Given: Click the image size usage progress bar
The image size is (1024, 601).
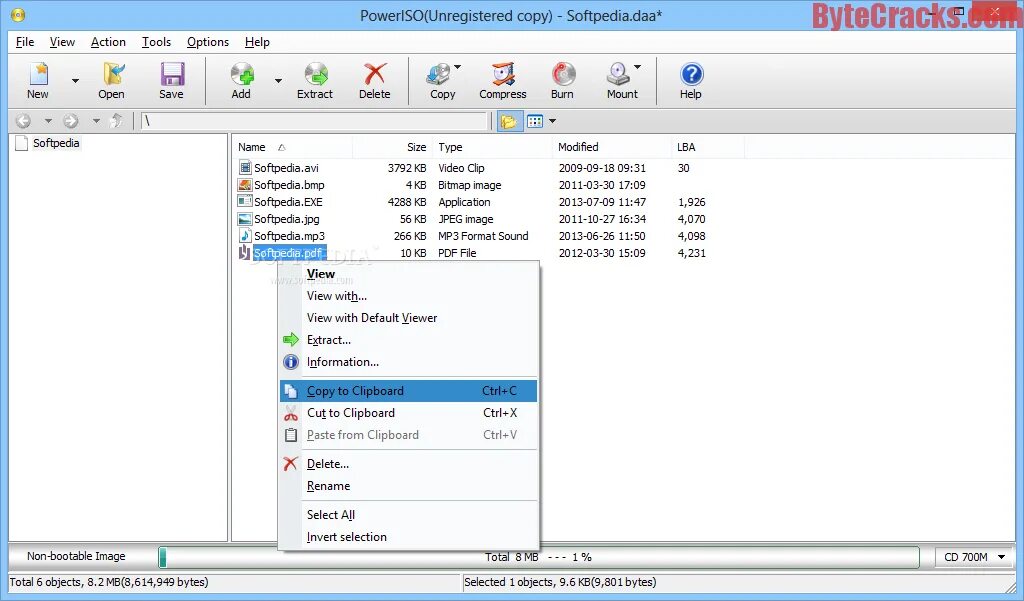Looking at the screenshot, I should coord(539,557).
